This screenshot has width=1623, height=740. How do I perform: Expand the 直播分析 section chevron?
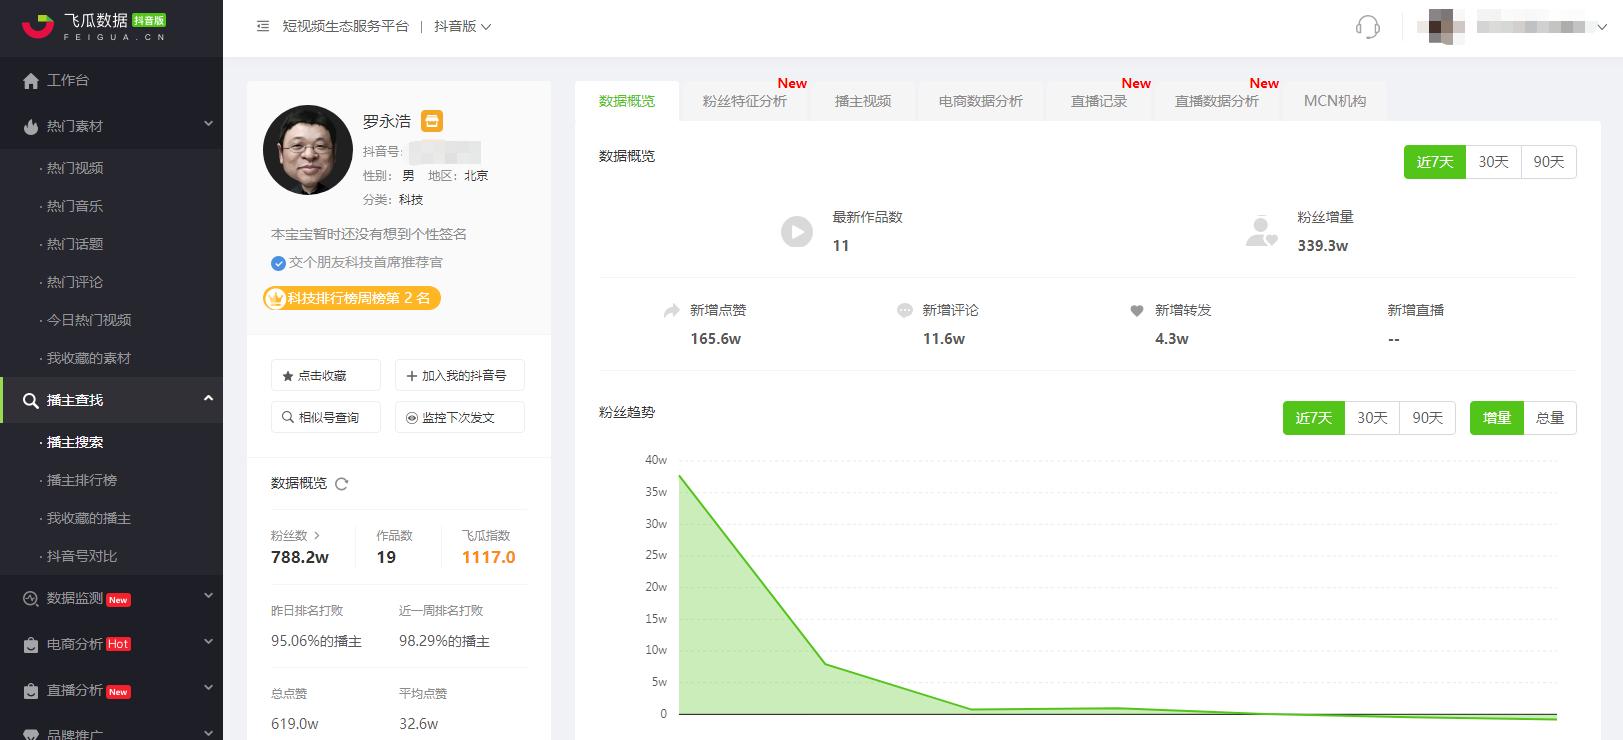(x=208, y=688)
